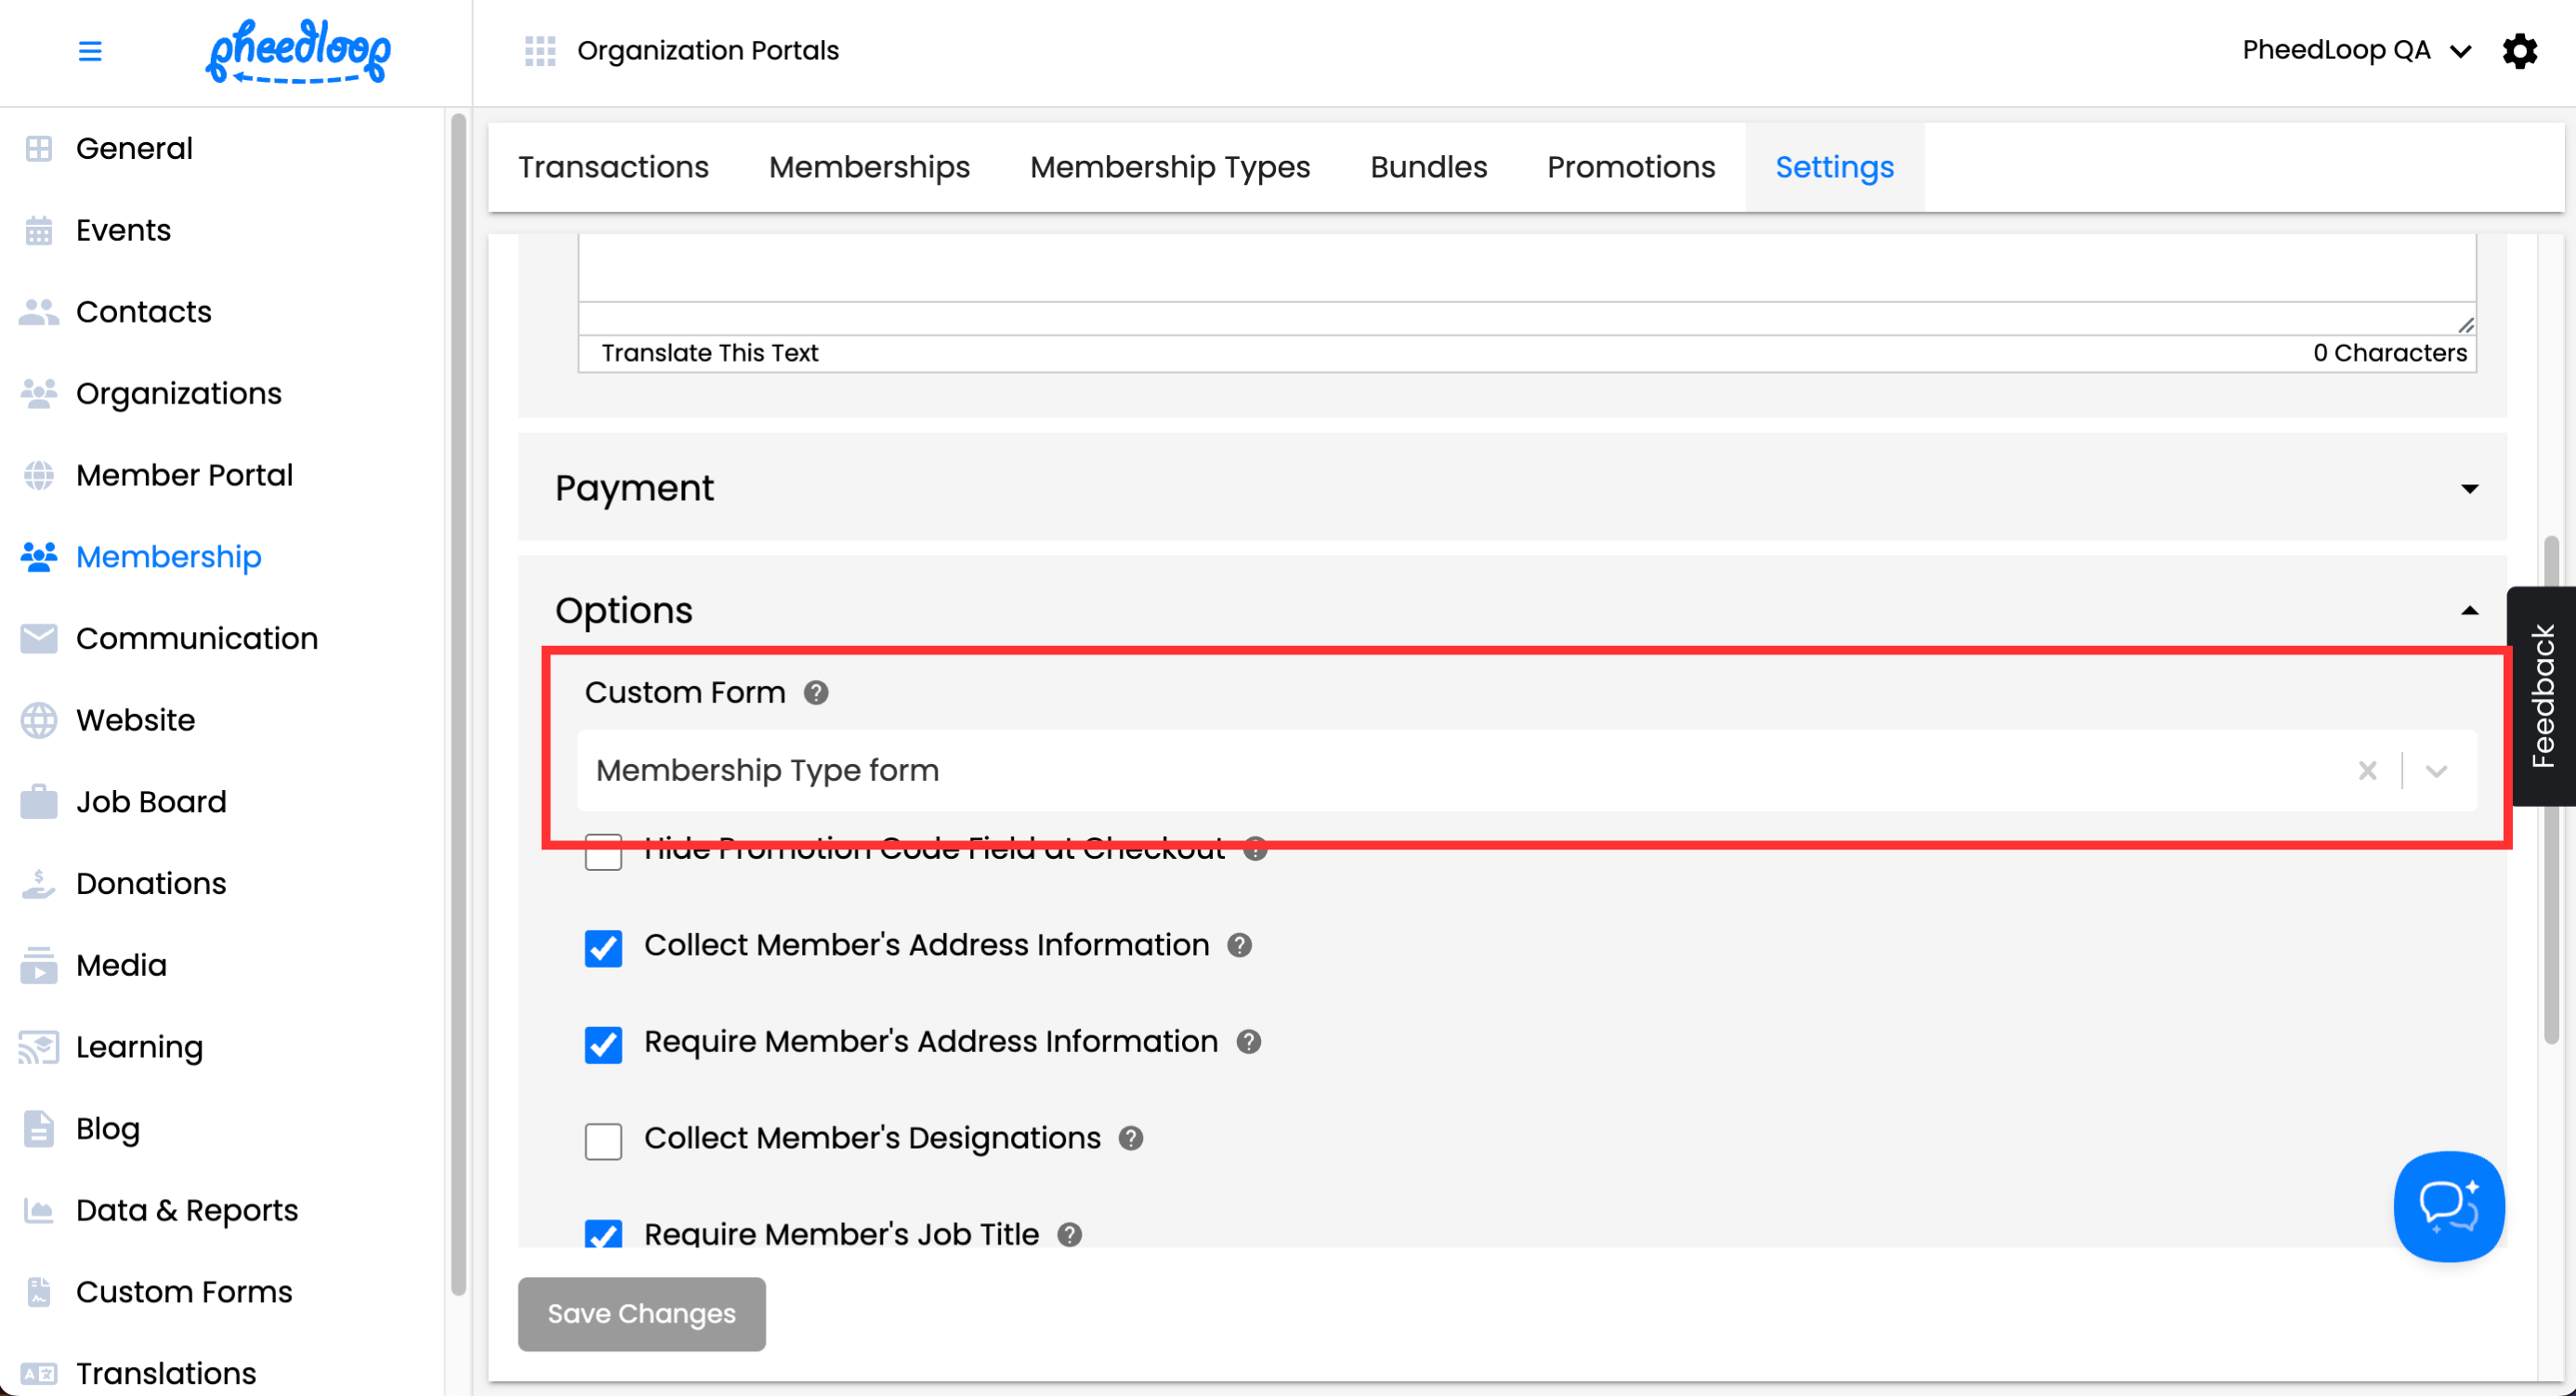
Task: Clear the Membership Type form selection
Action: tap(2367, 770)
